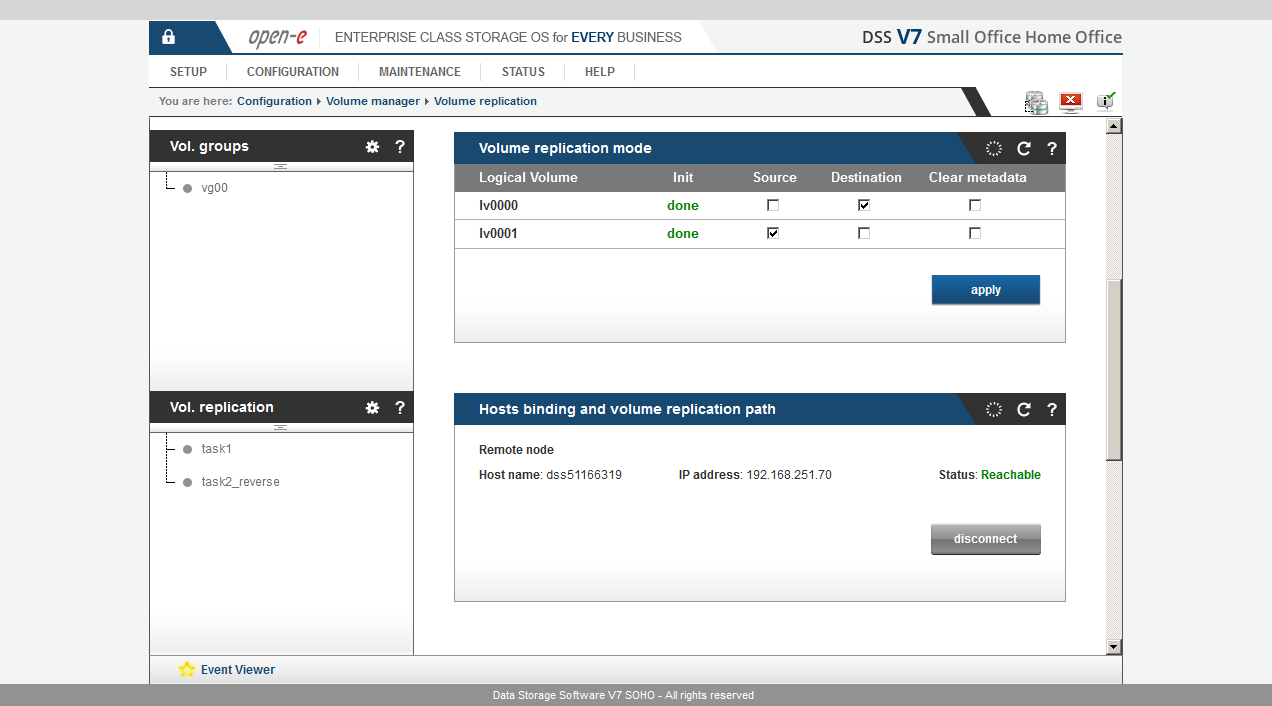Image resolution: width=1272 pixels, height=706 pixels.
Task: Collapse Vol. replication panel via handle
Action: [x=281, y=427]
